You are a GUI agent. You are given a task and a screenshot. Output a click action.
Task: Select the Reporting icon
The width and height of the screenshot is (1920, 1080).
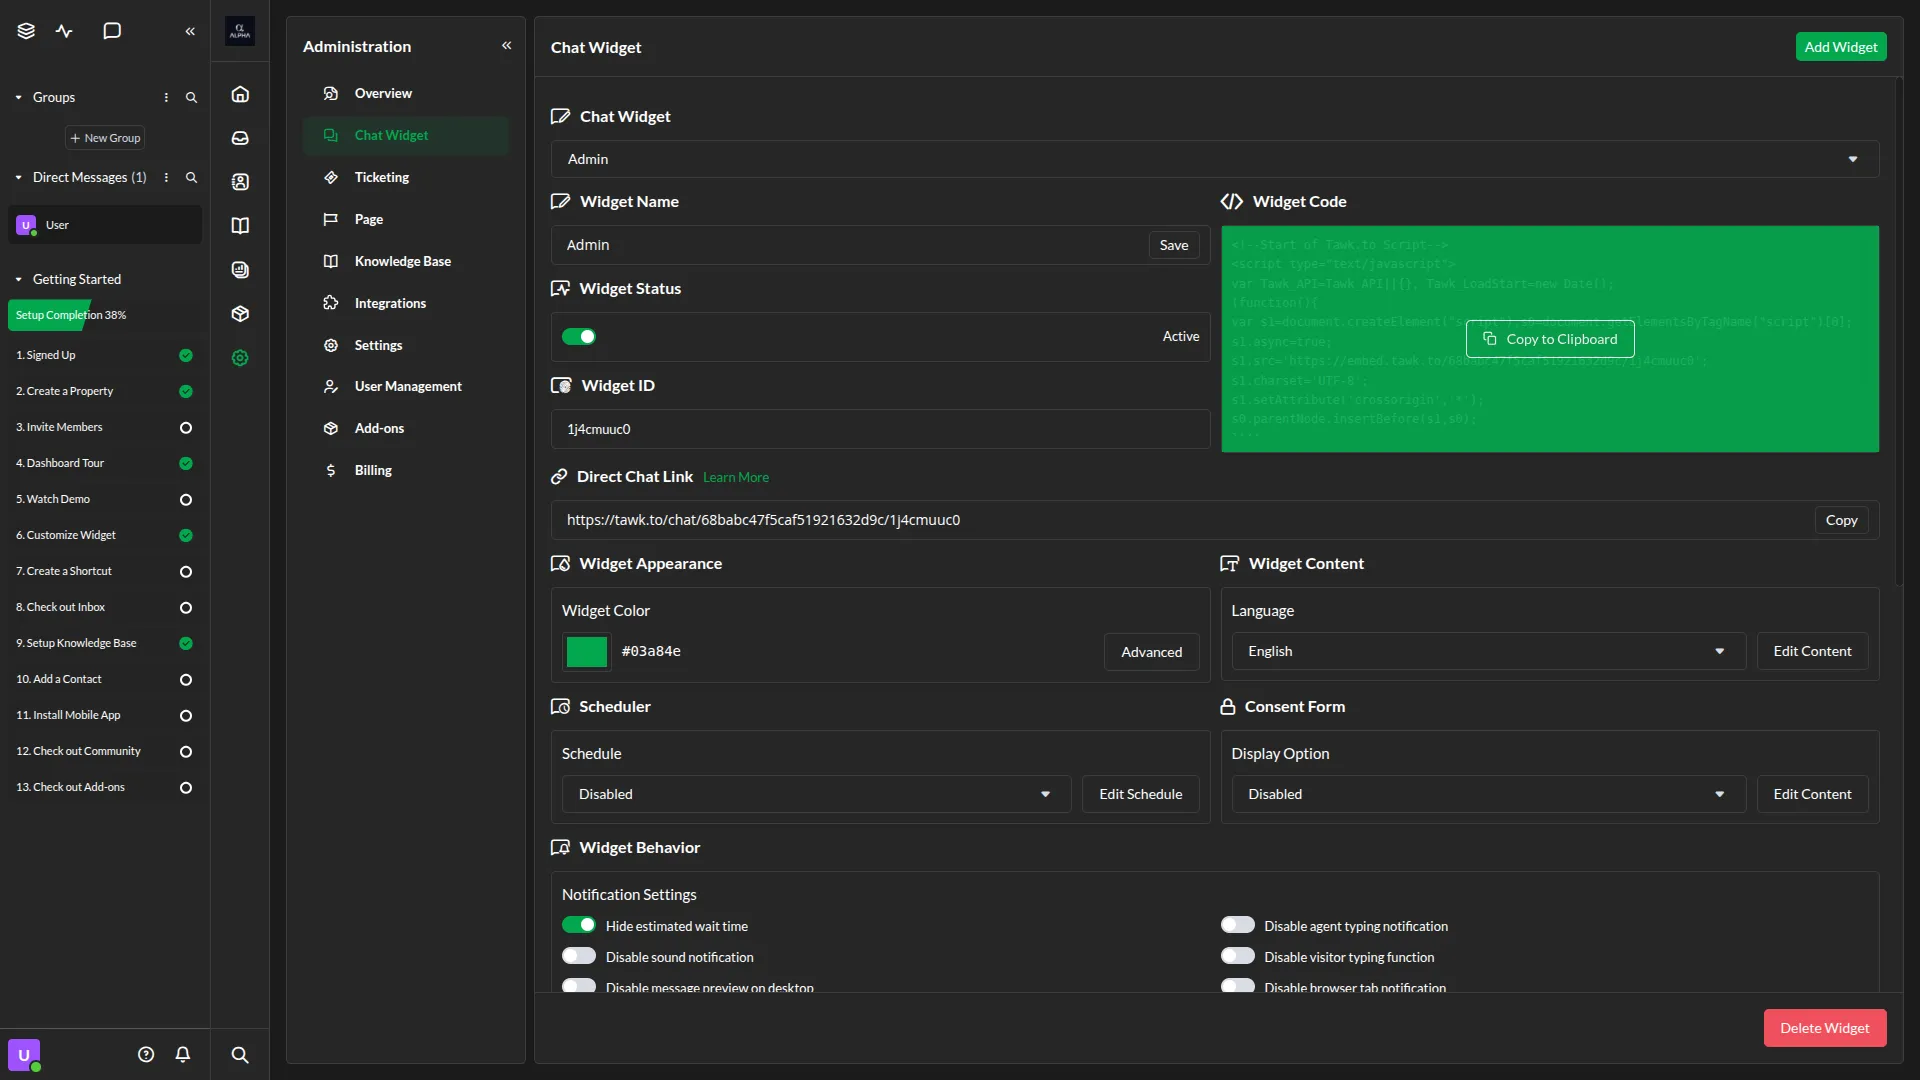point(240,269)
